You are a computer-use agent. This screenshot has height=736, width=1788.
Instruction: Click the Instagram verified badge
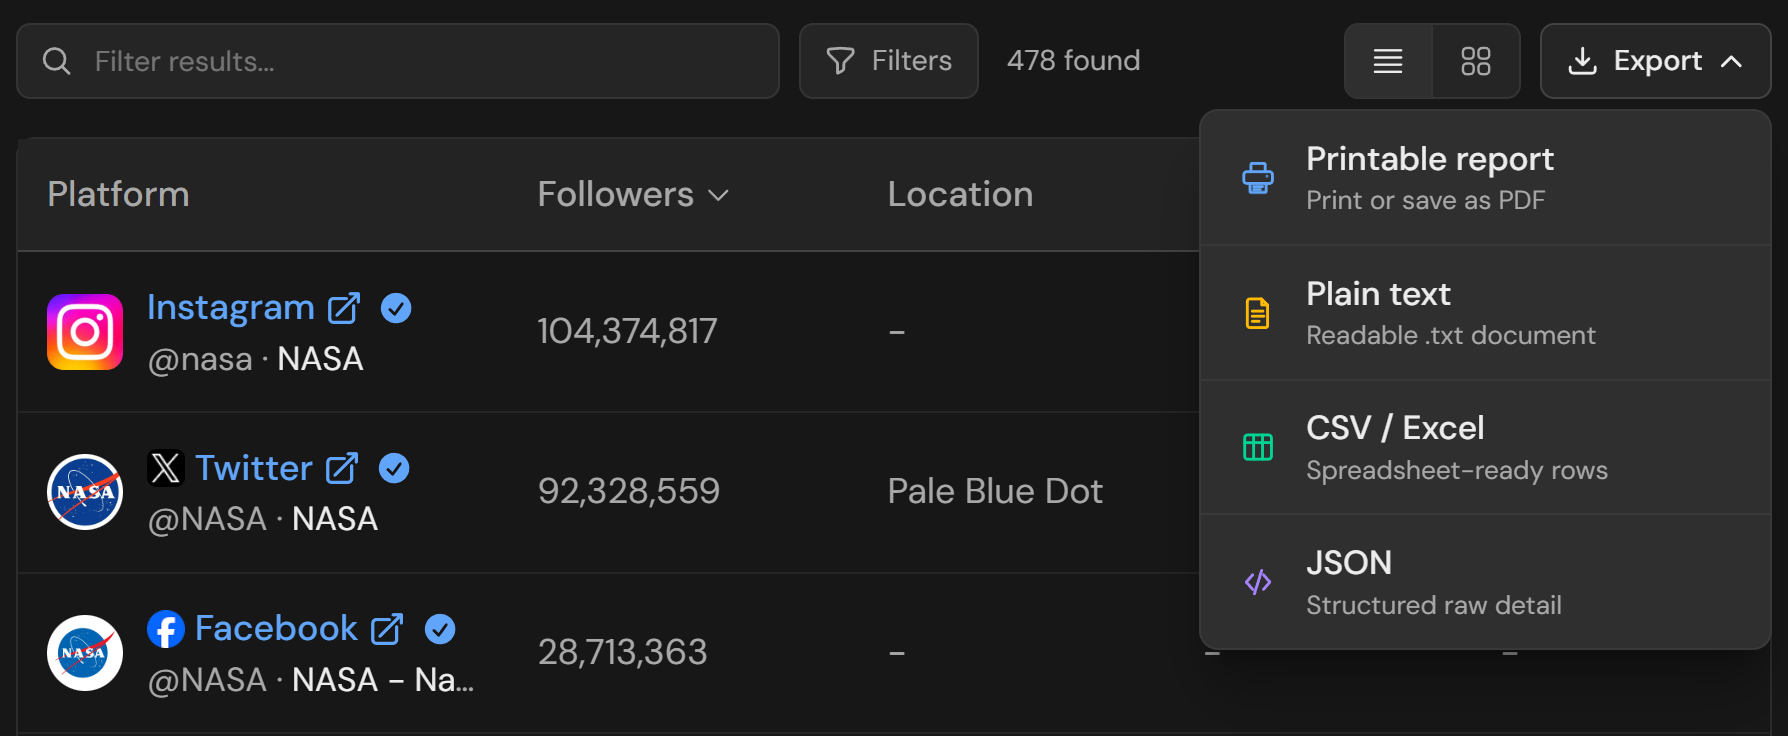point(396,308)
